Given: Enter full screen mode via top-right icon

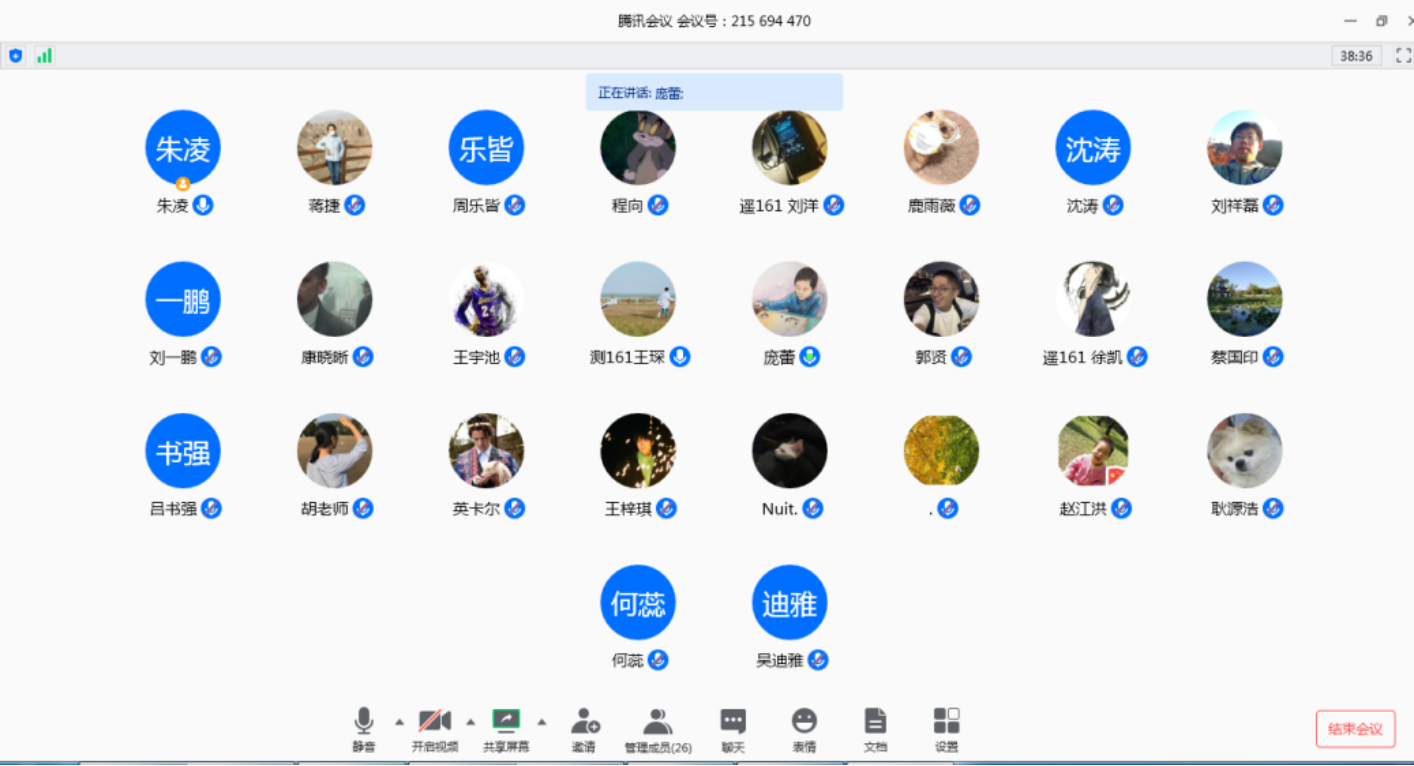Looking at the screenshot, I should click(1403, 56).
